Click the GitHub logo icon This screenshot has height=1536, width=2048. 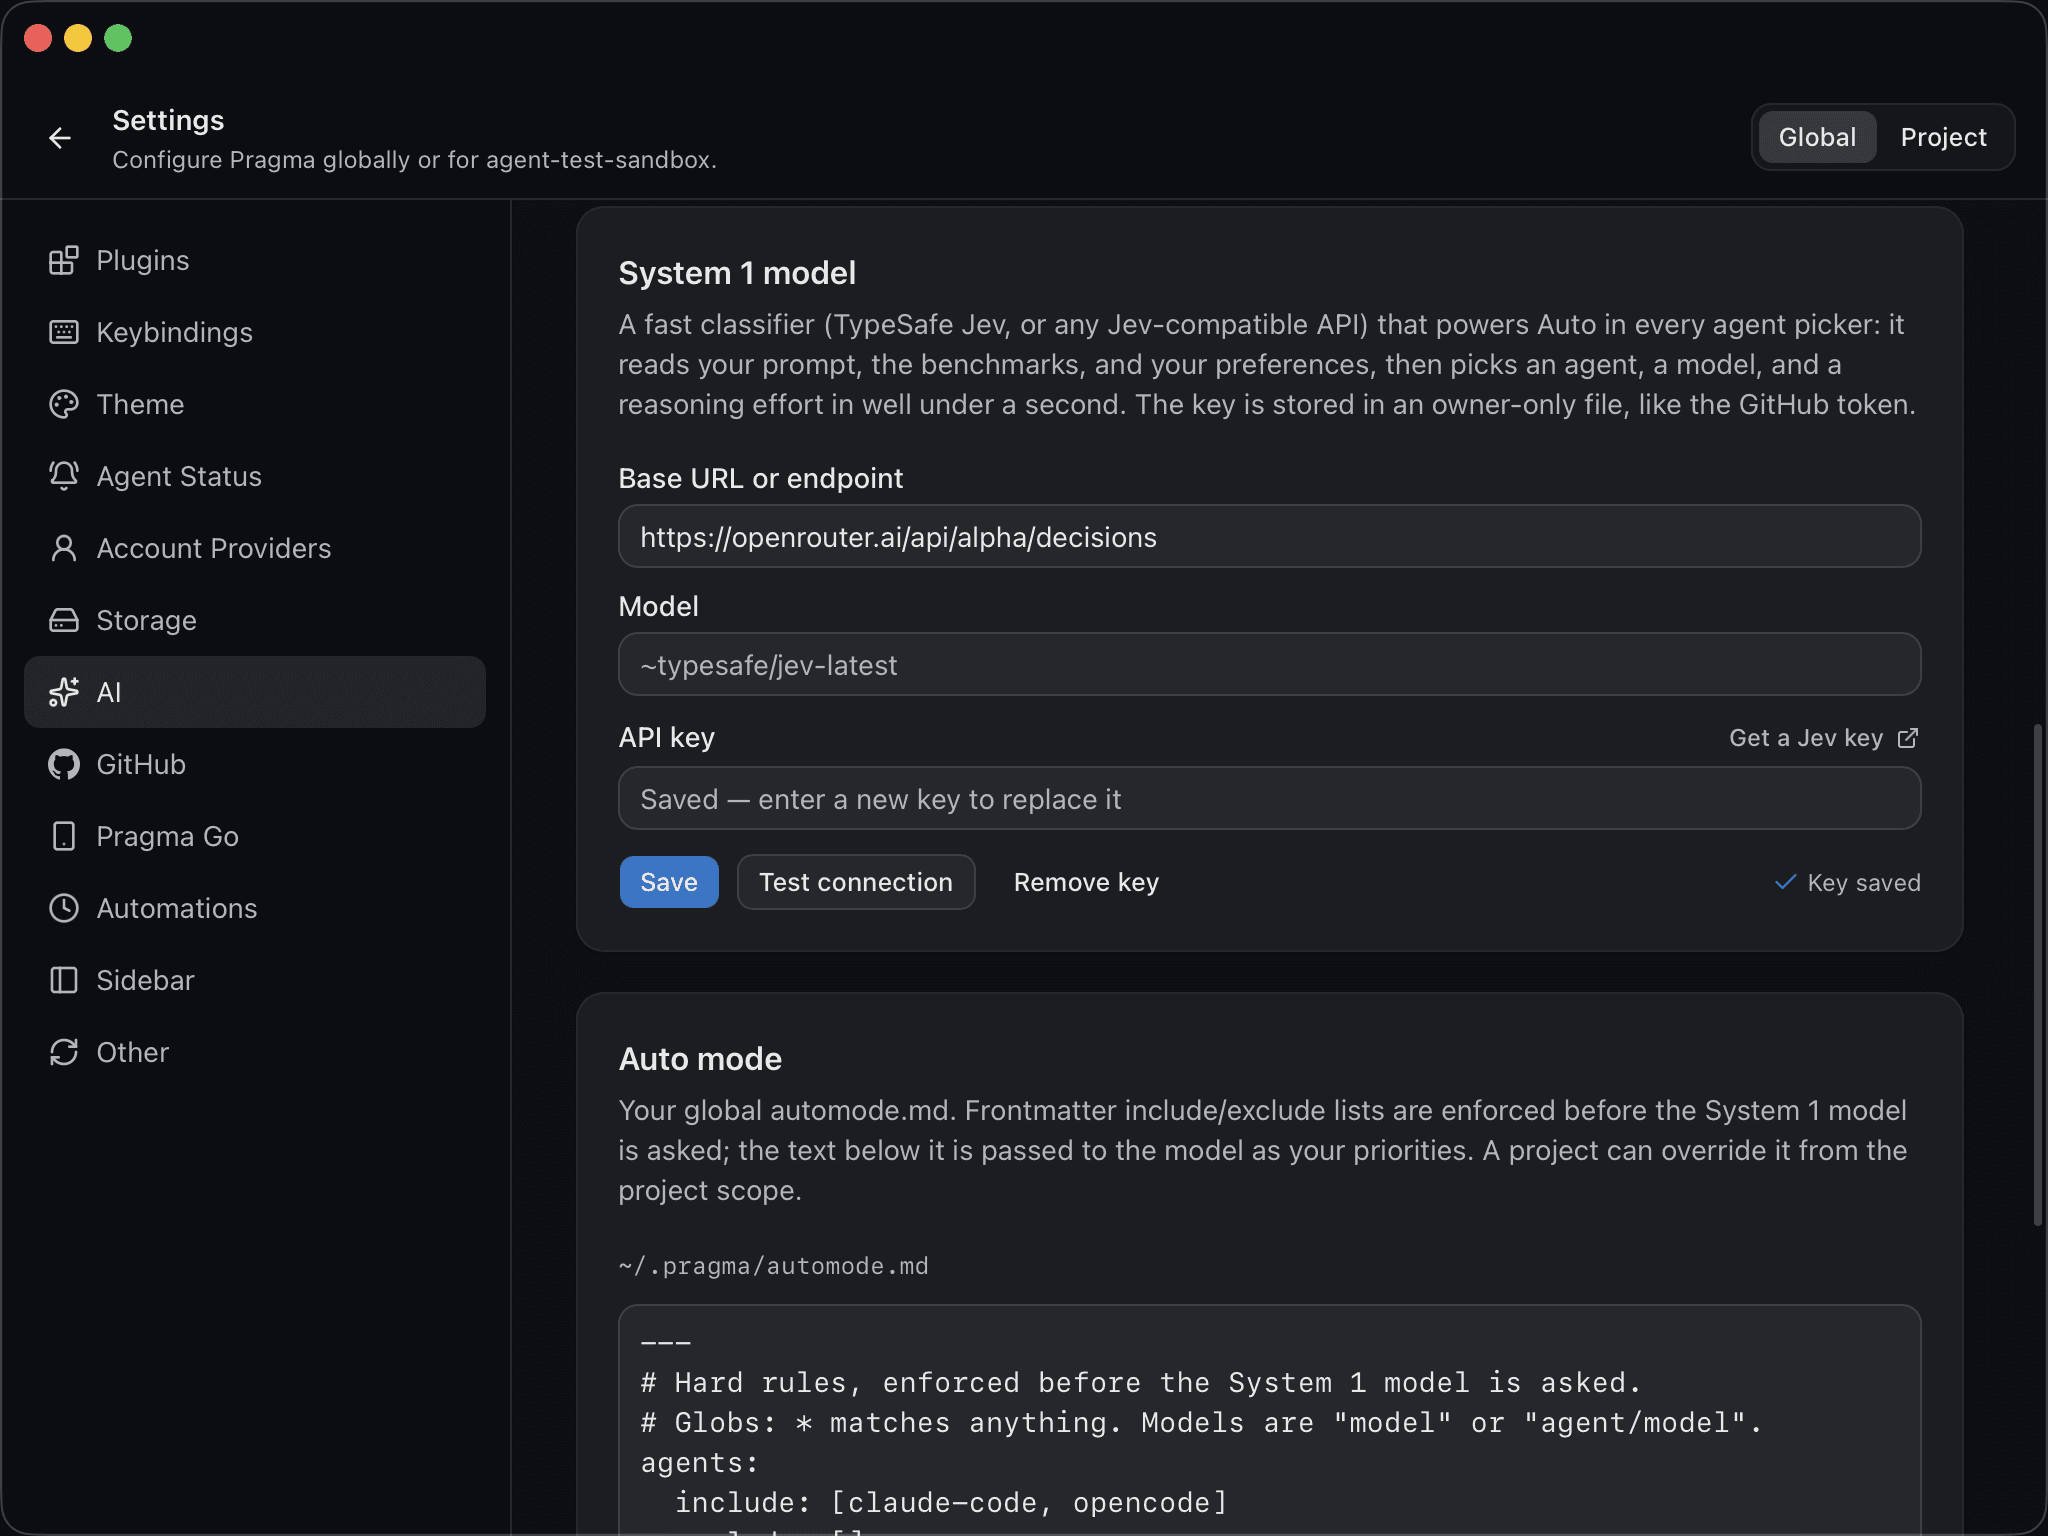coord(64,764)
